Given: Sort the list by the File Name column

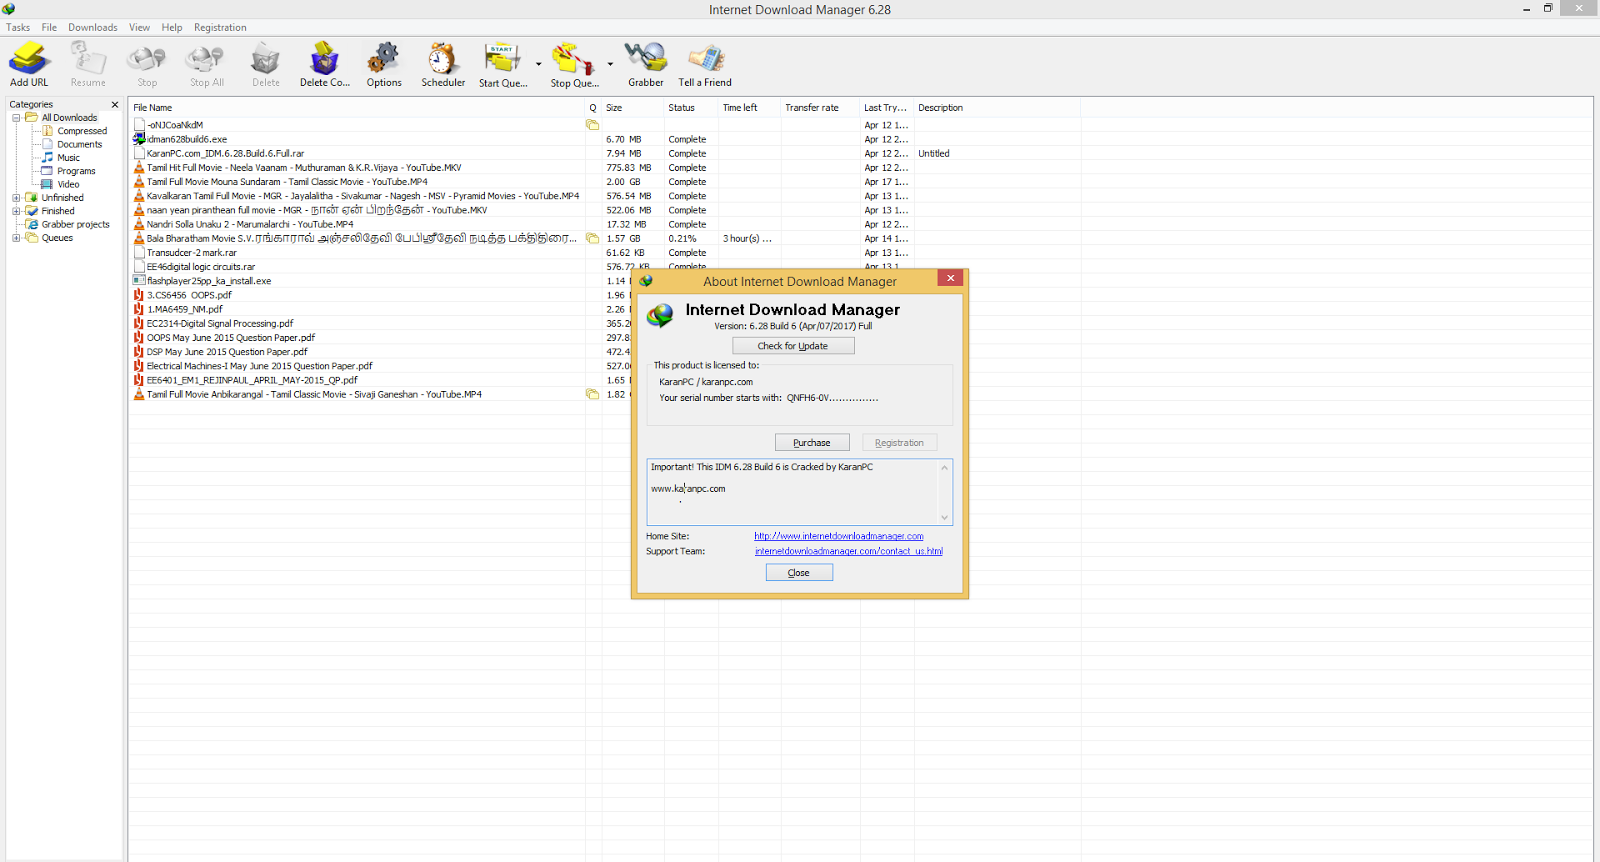Looking at the screenshot, I should (x=357, y=108).
